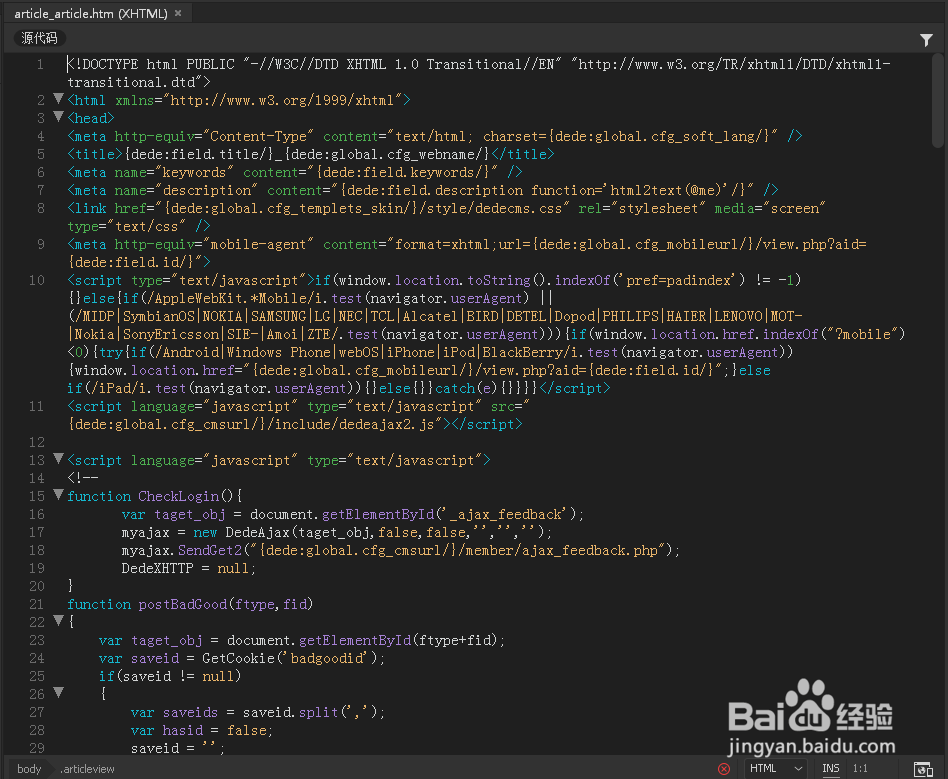Viewport: 948px width, 779px height.
Task: Click the meta keywords line
Action: [x=294, y=172]
